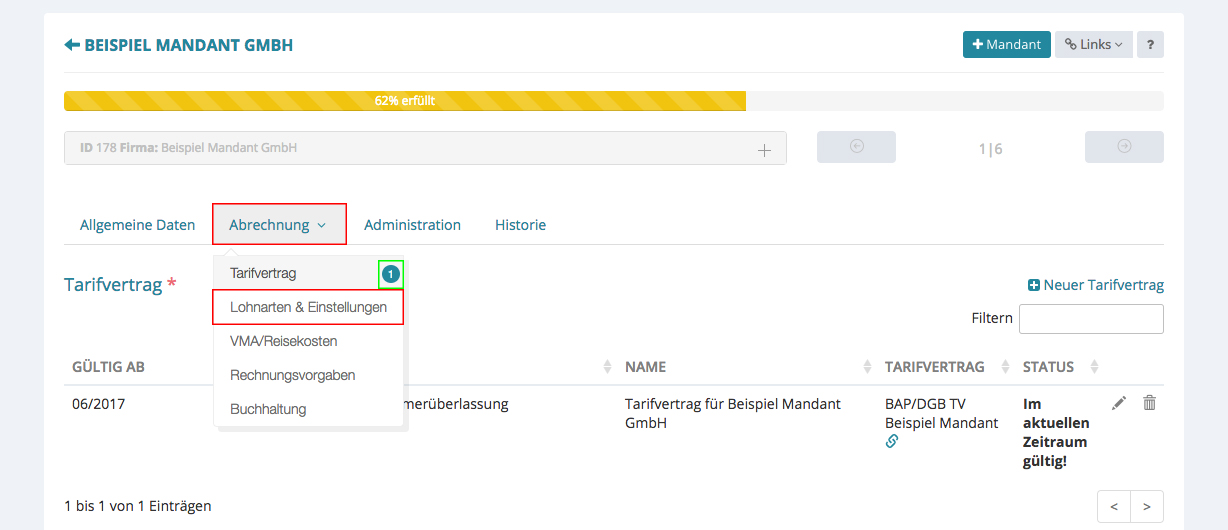
Task: Click the + Mandant button
Action: tap(1006, 45)
